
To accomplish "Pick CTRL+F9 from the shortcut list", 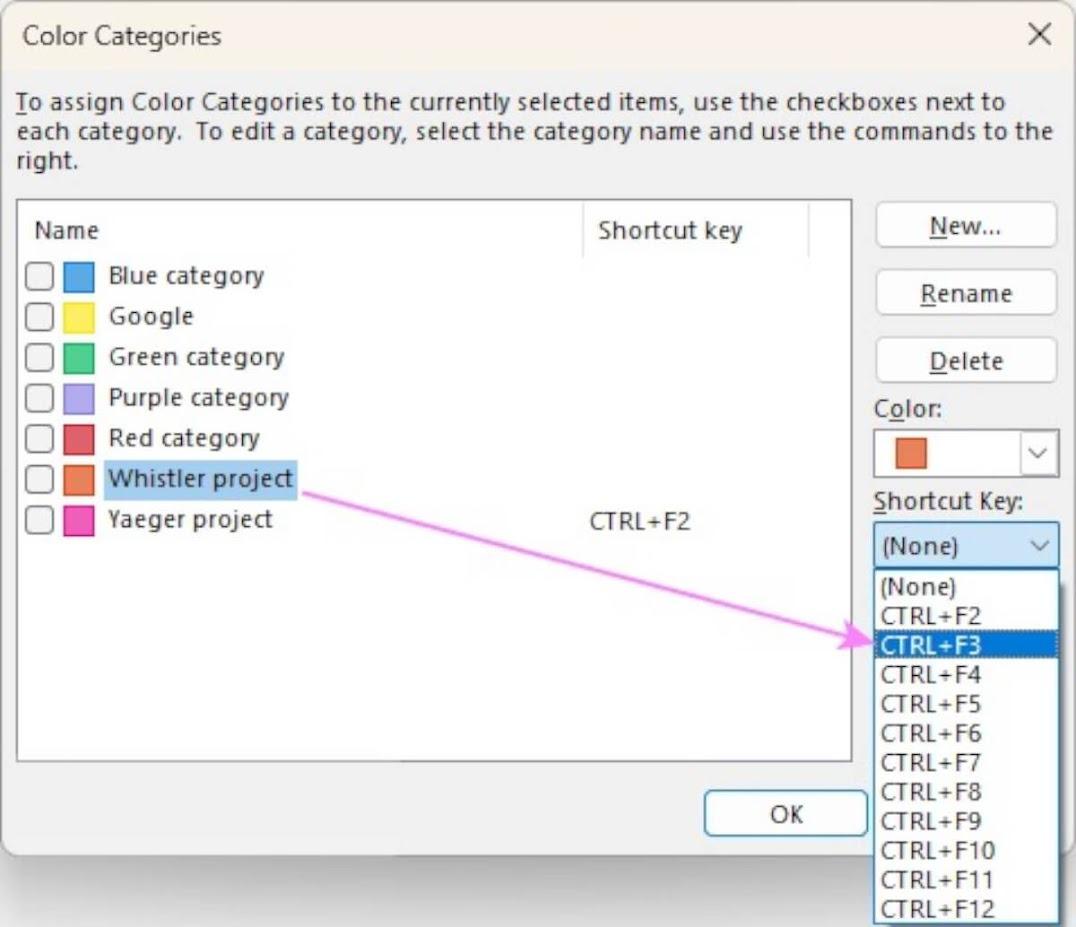I will click(x=966, y=821).
